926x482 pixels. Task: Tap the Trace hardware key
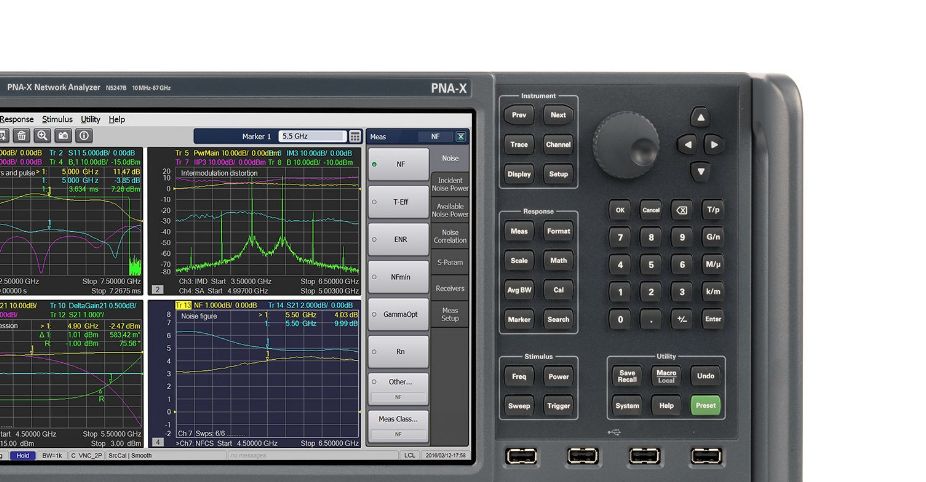(x=519, y=144)
